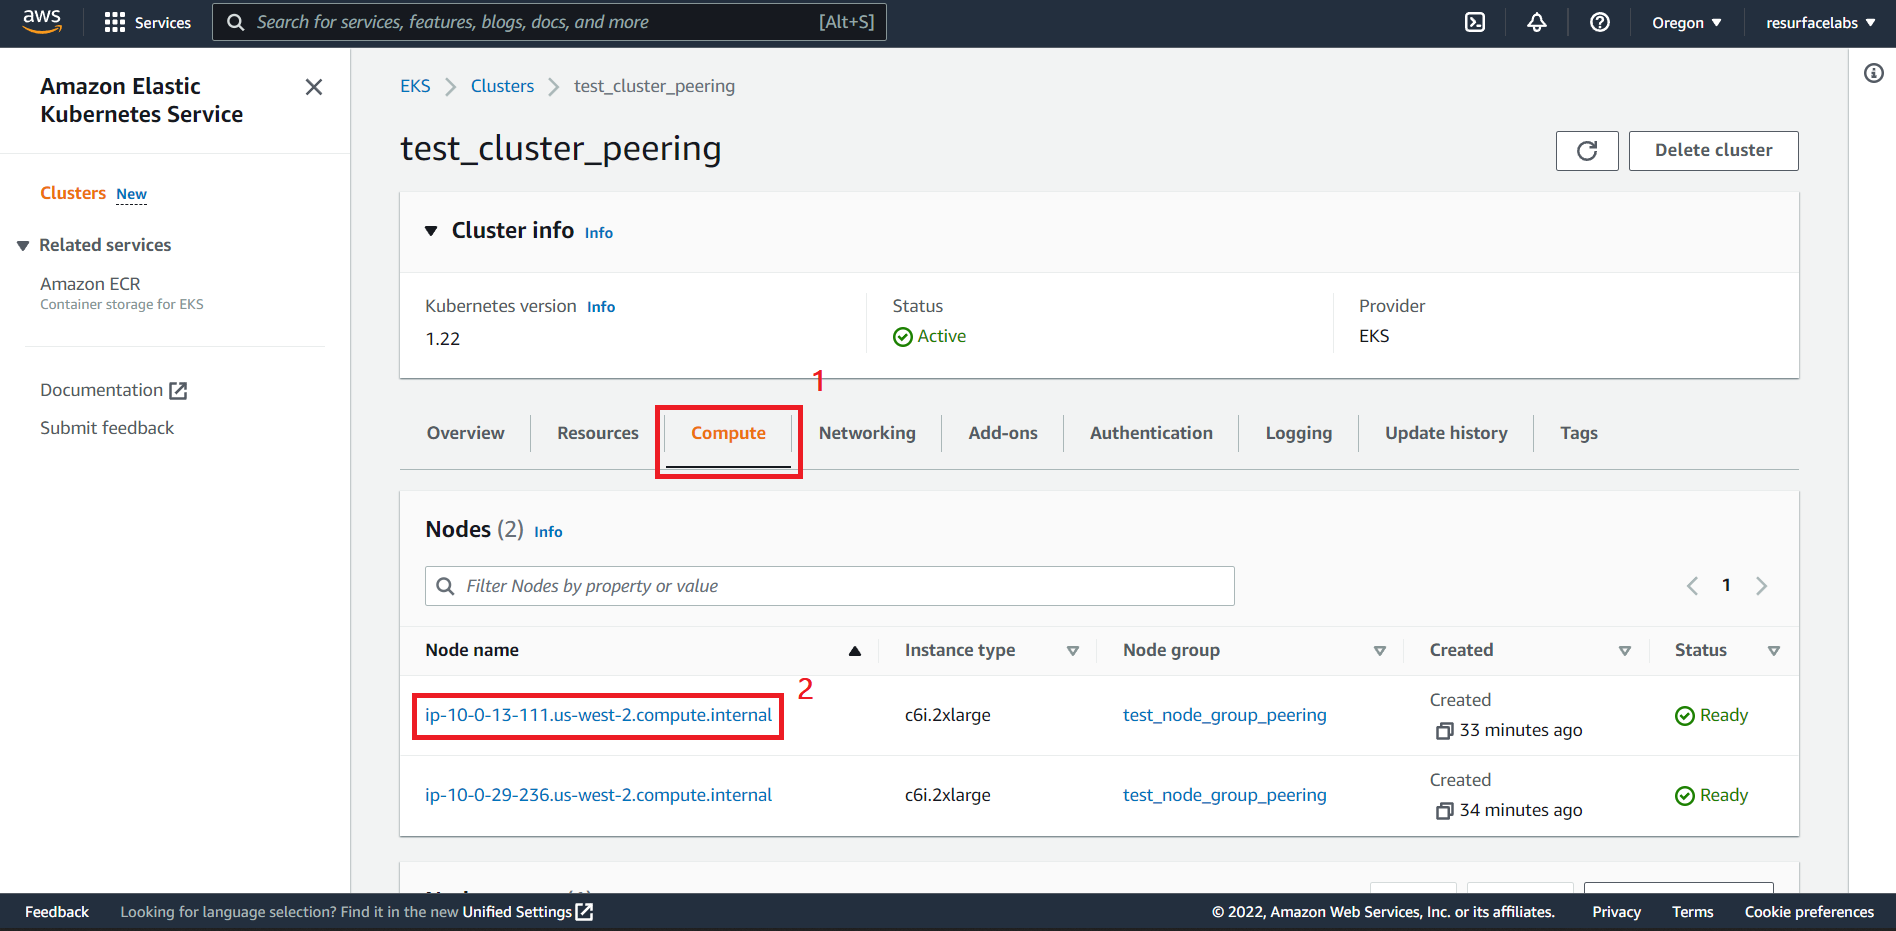1896x931 pixels.
Task: Switch to the Overview tab
Action: [x=465, y=433]
